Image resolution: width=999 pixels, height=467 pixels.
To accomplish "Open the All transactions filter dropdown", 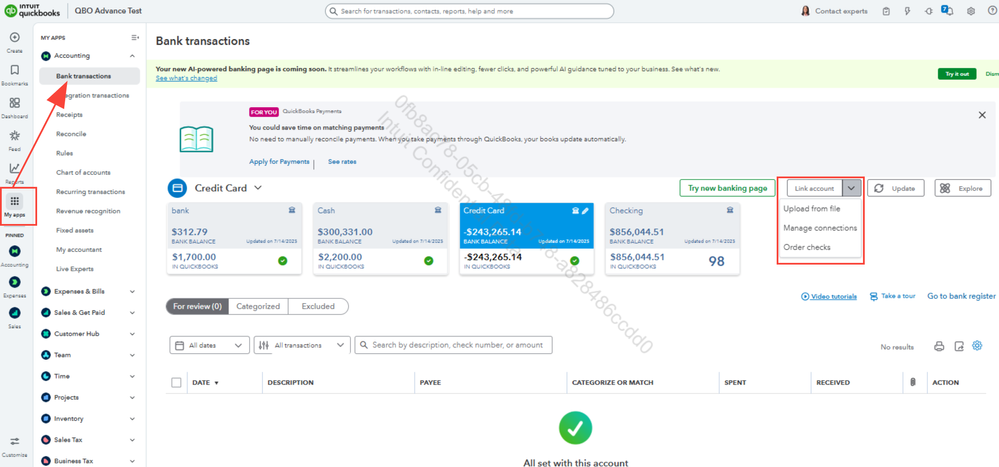I will (x=302, y=345).
